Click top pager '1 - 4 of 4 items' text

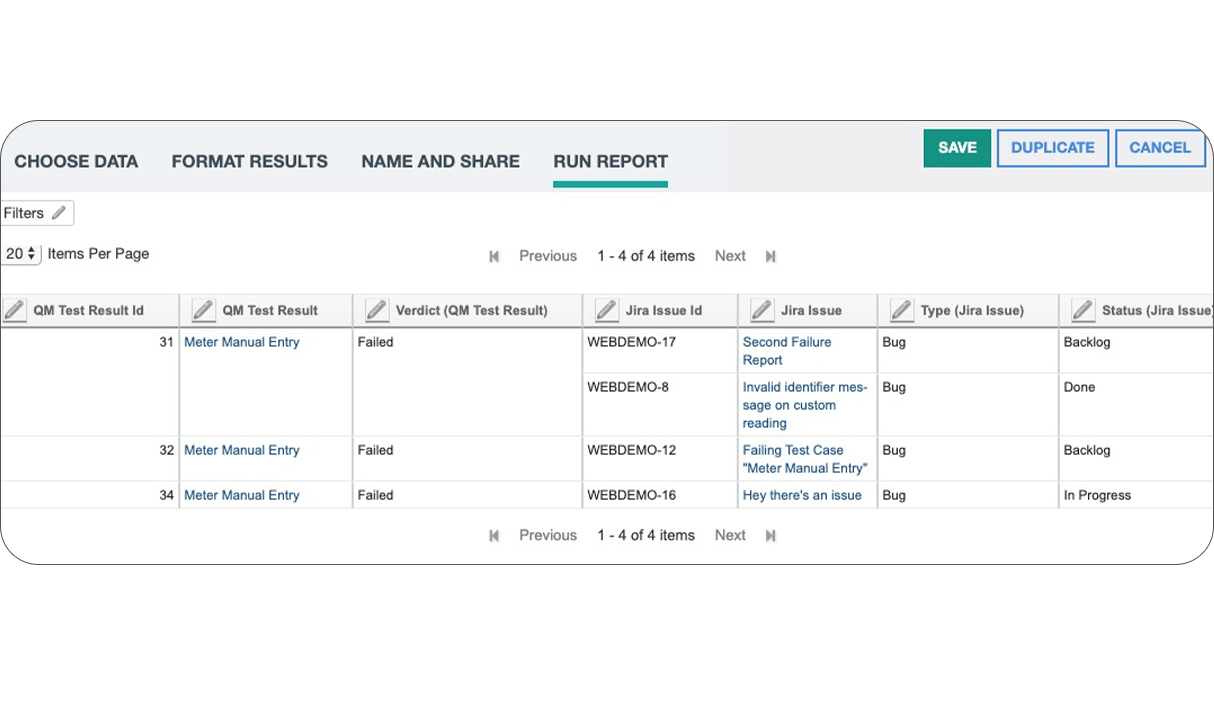646,256
